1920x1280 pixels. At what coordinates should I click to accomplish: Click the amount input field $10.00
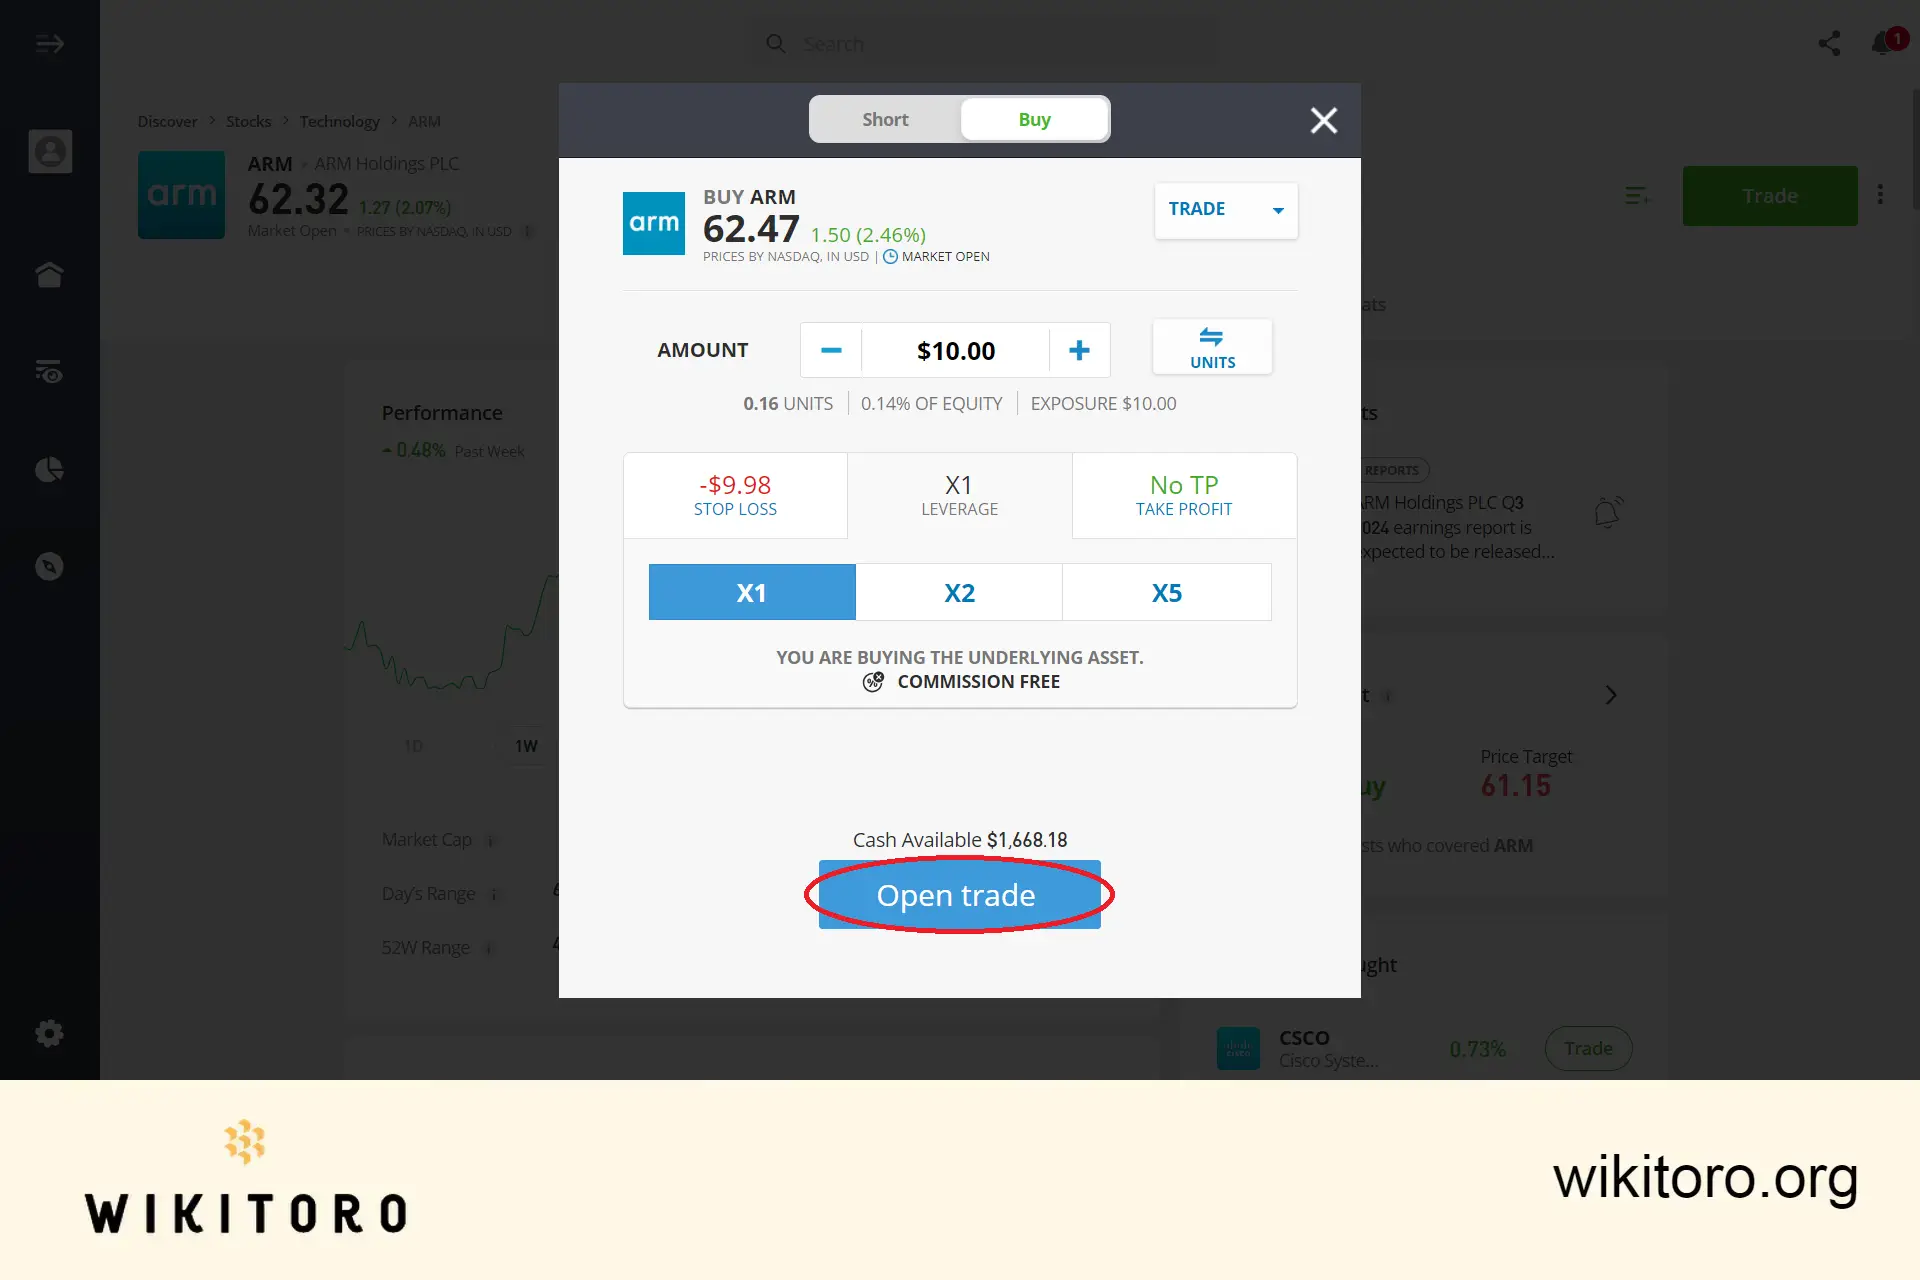[954, 349]
